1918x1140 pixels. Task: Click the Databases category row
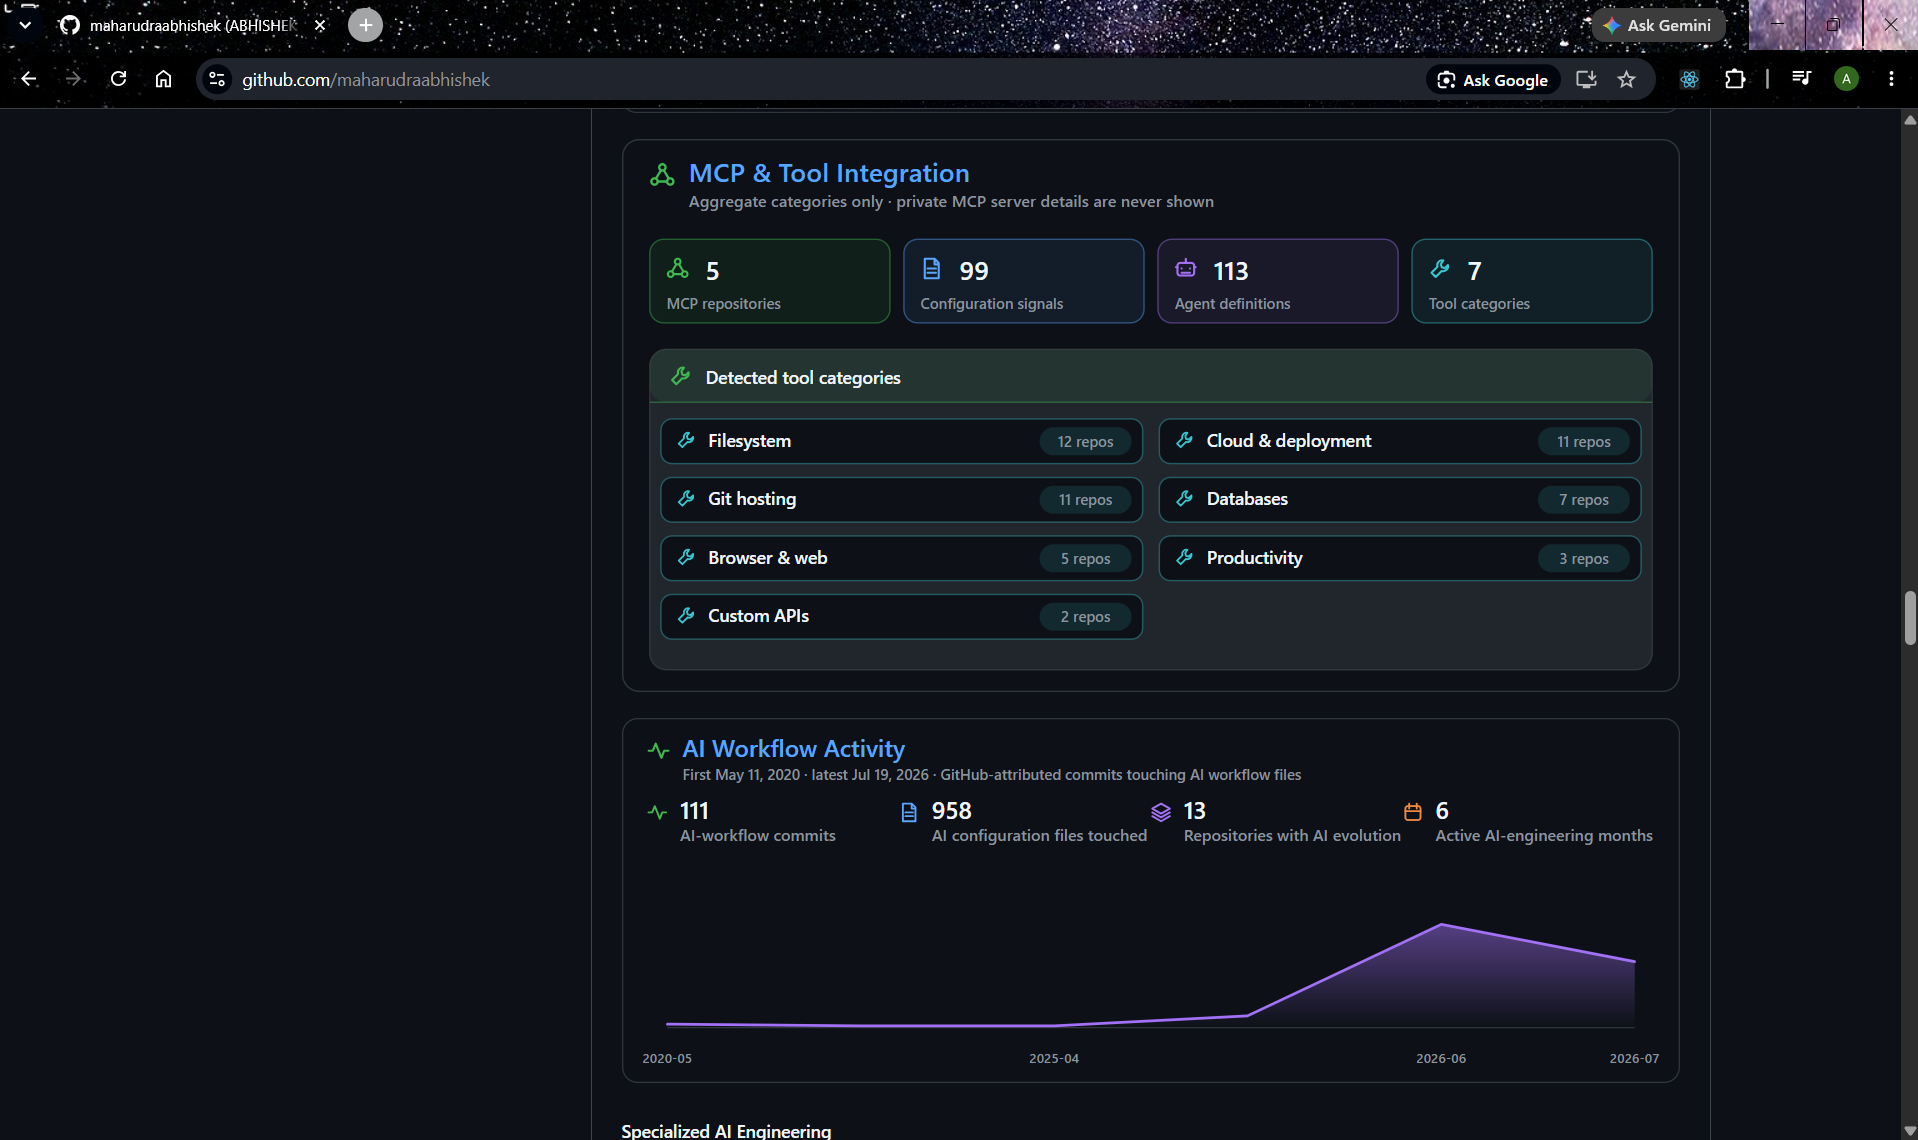pyautogui.click(x=1399, y=499)
